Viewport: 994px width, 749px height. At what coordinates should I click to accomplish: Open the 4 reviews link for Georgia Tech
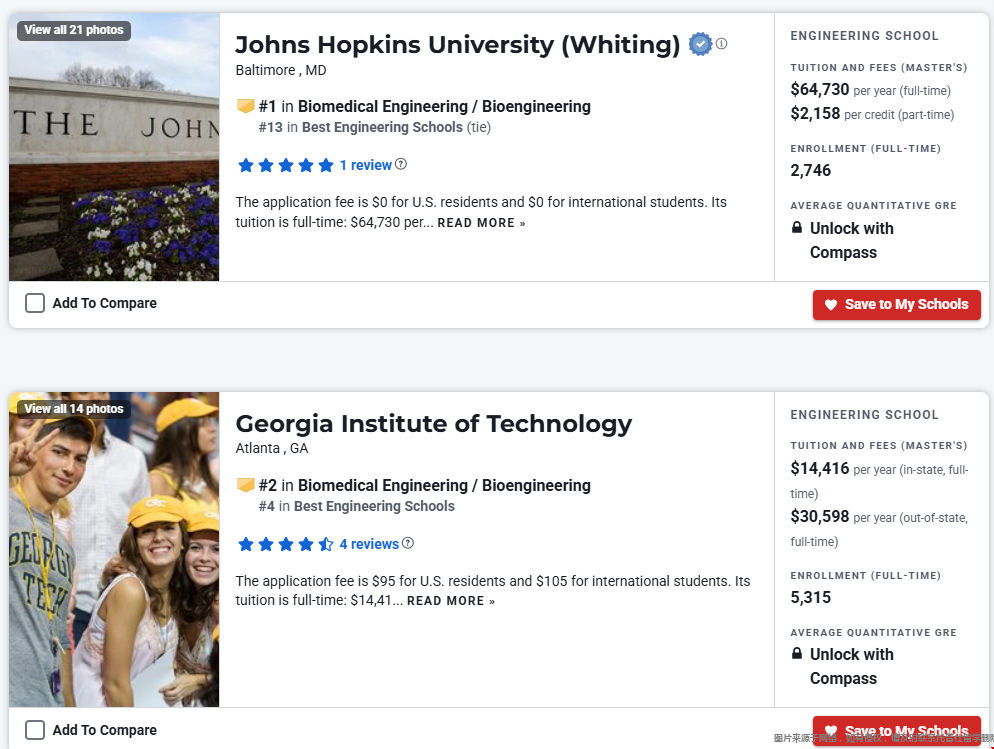(369, 544)
